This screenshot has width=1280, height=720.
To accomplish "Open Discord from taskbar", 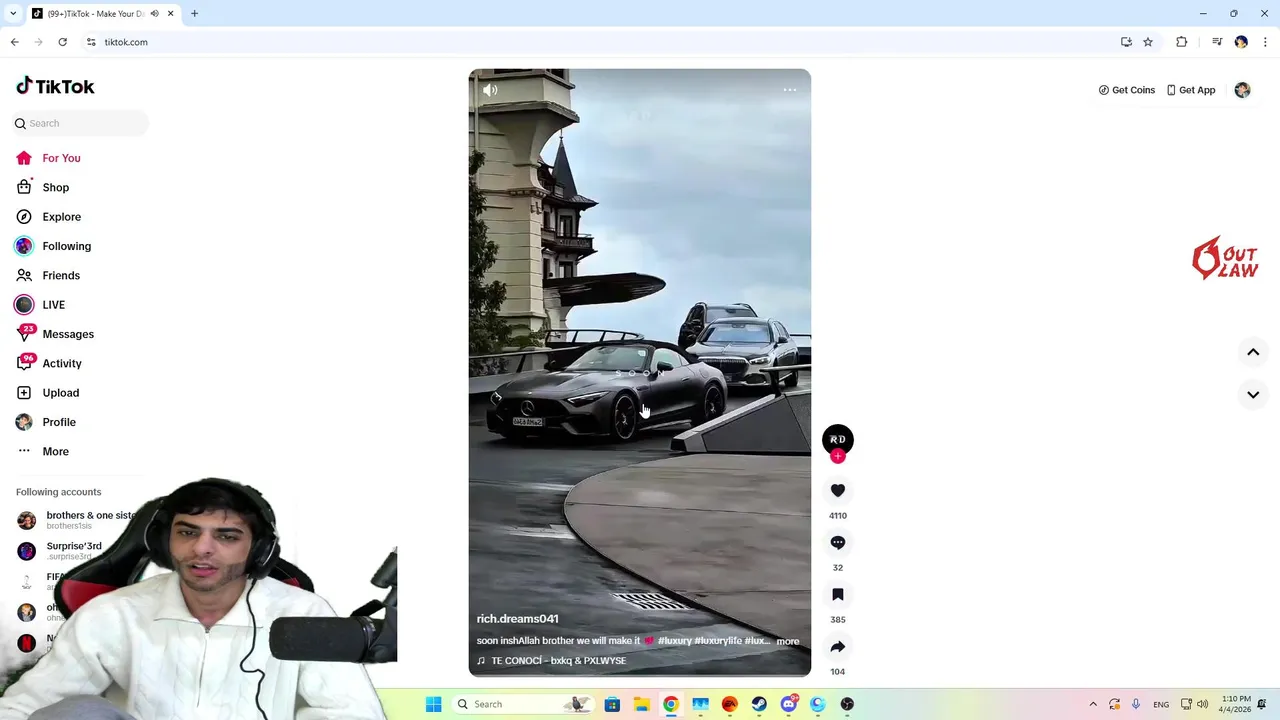I will tap(788, 704).
